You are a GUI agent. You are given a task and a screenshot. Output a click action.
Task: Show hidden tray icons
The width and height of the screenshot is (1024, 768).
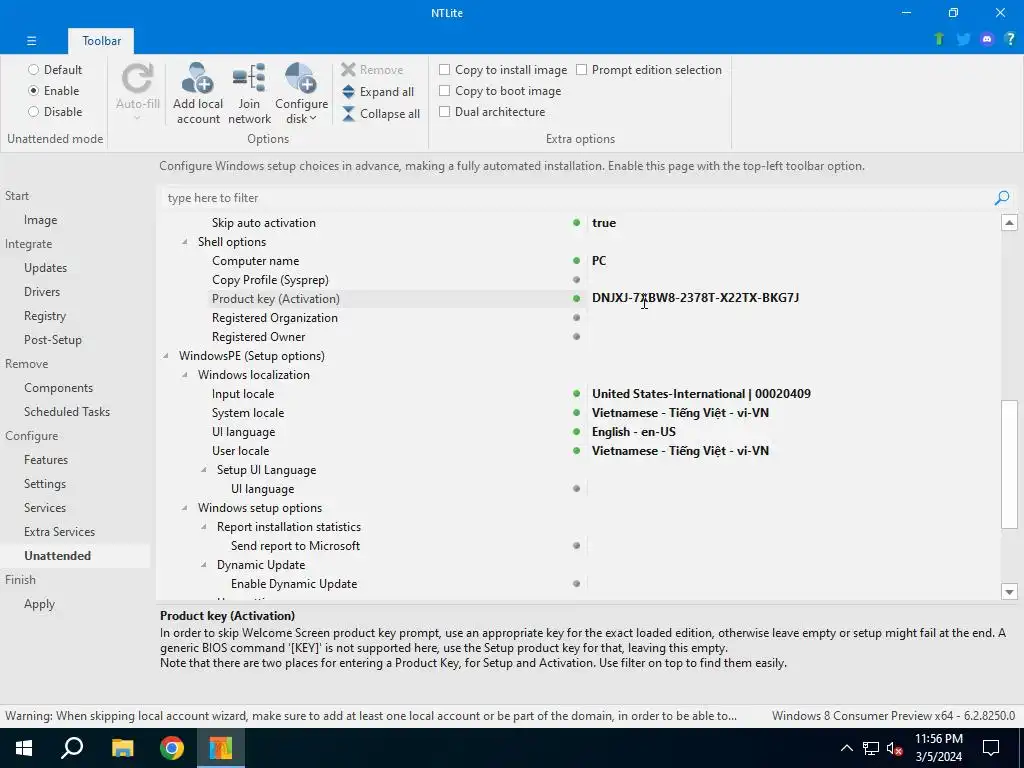coord(846,748)
